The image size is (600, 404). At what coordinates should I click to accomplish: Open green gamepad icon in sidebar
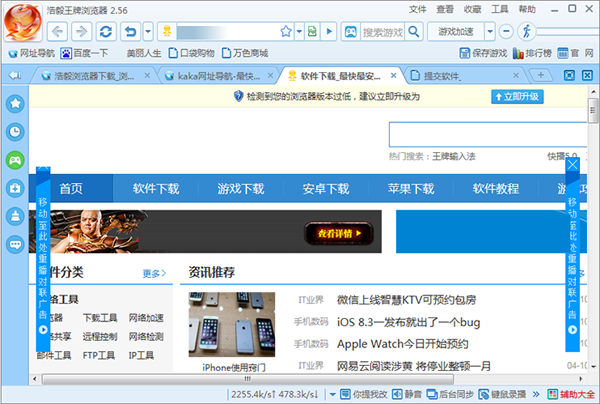[x=15, y=160]
